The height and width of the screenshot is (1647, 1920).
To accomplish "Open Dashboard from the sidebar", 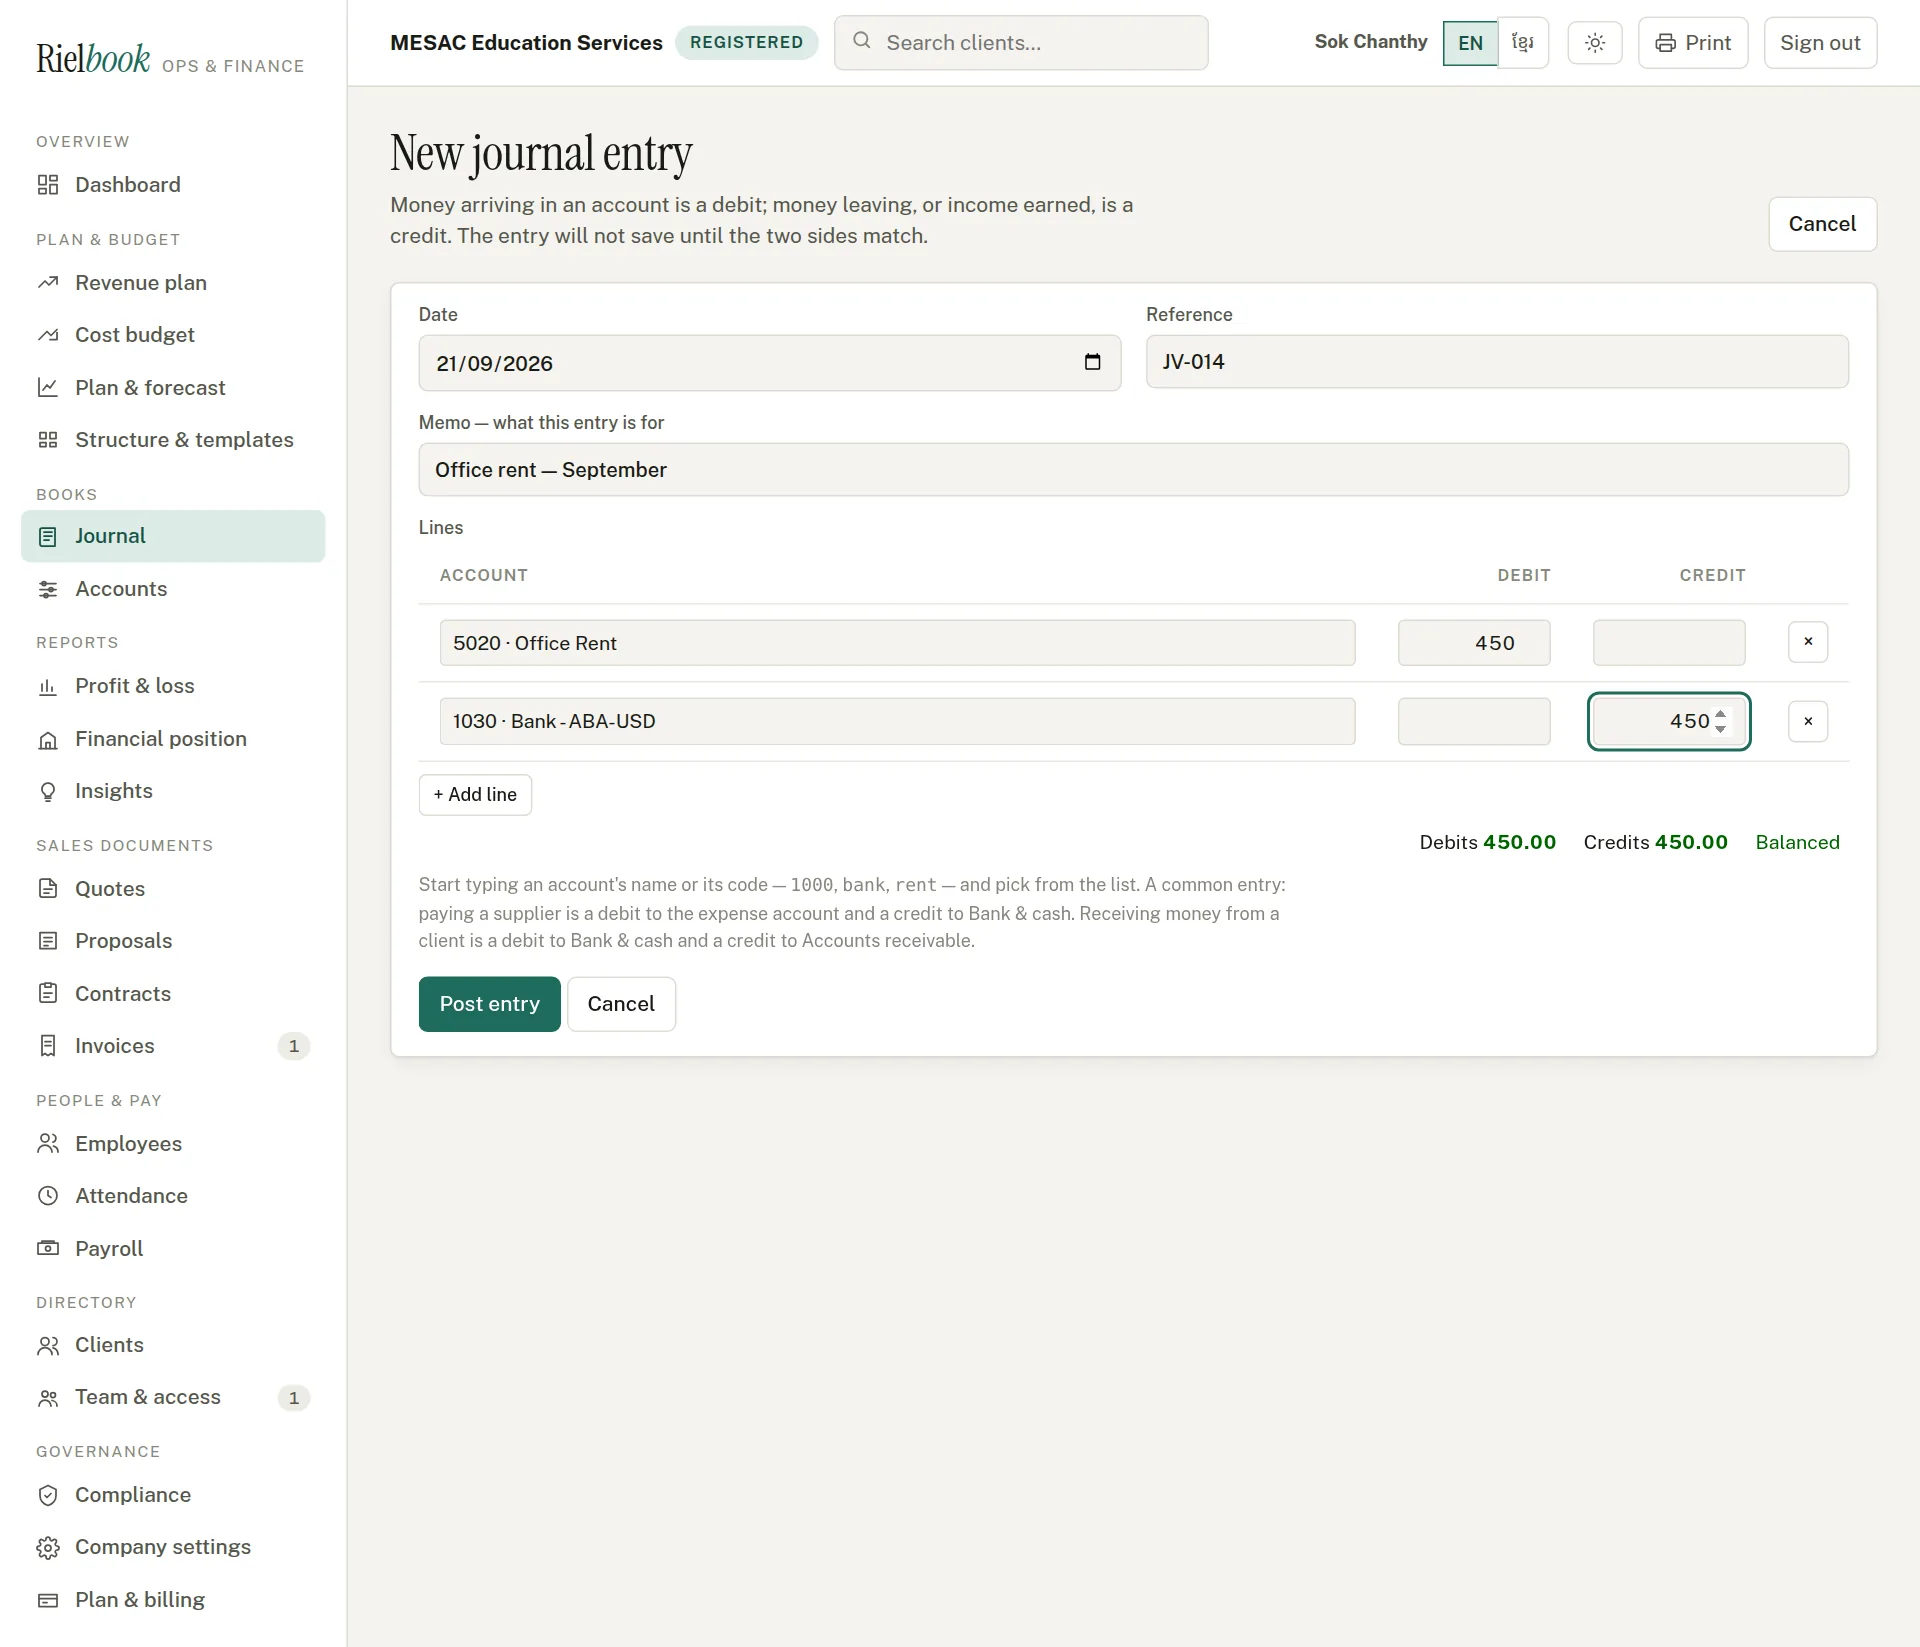I will 173,185.
